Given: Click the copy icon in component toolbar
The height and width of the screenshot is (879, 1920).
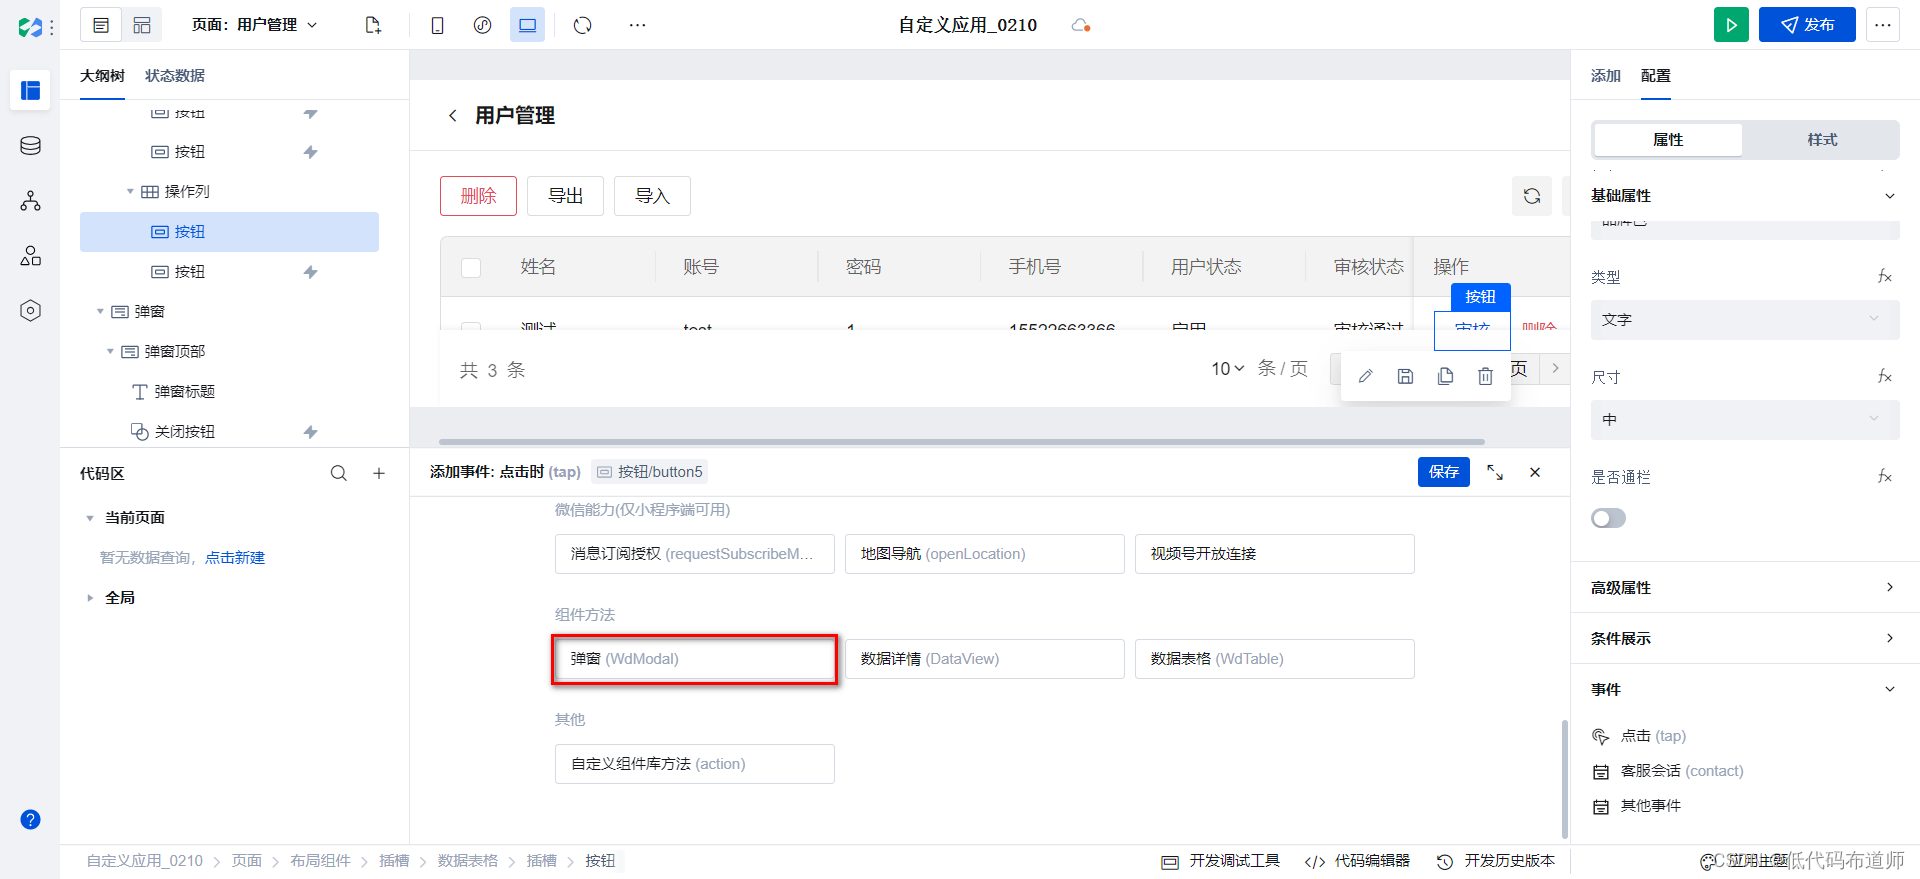Looking at the screenshot, I should 1445,376.
